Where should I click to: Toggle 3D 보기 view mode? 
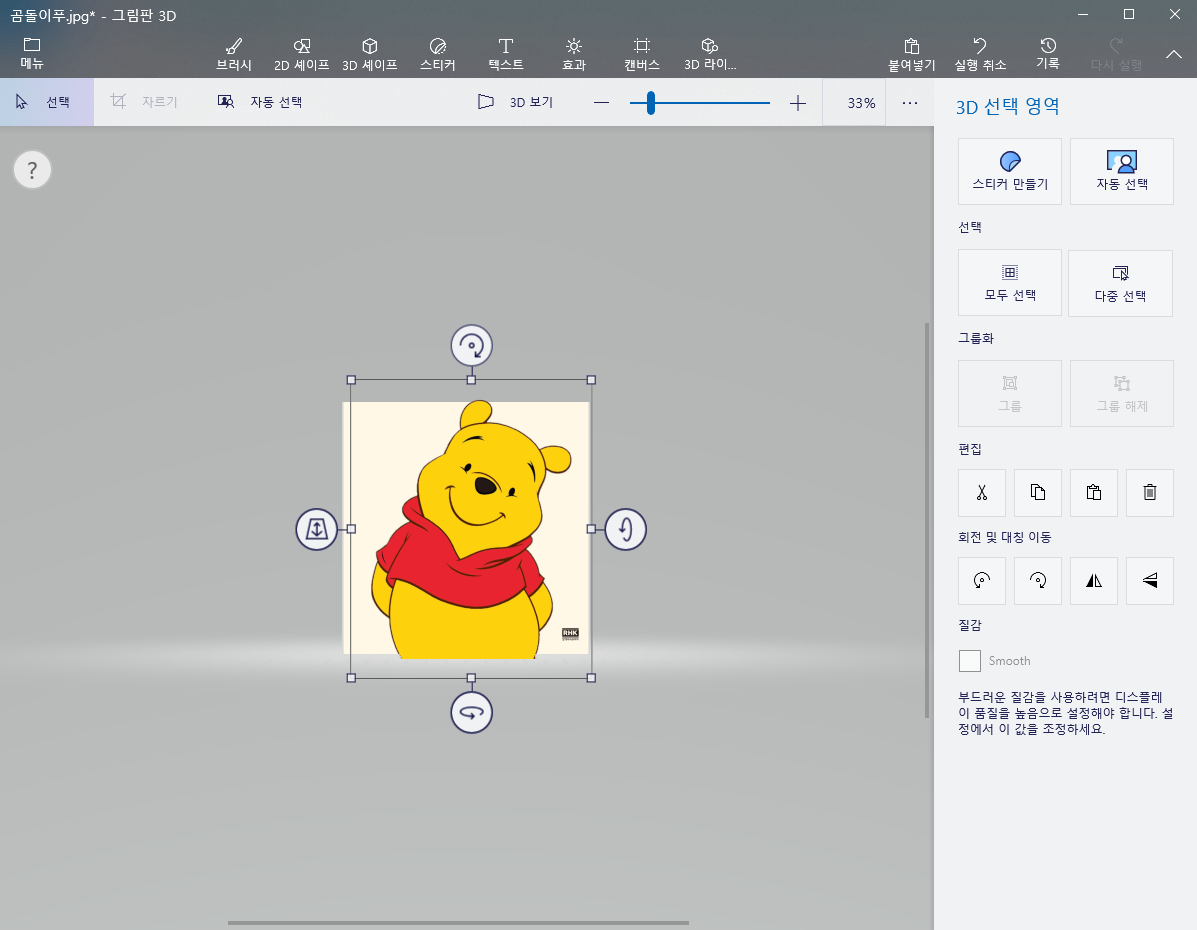coord(515,102)
